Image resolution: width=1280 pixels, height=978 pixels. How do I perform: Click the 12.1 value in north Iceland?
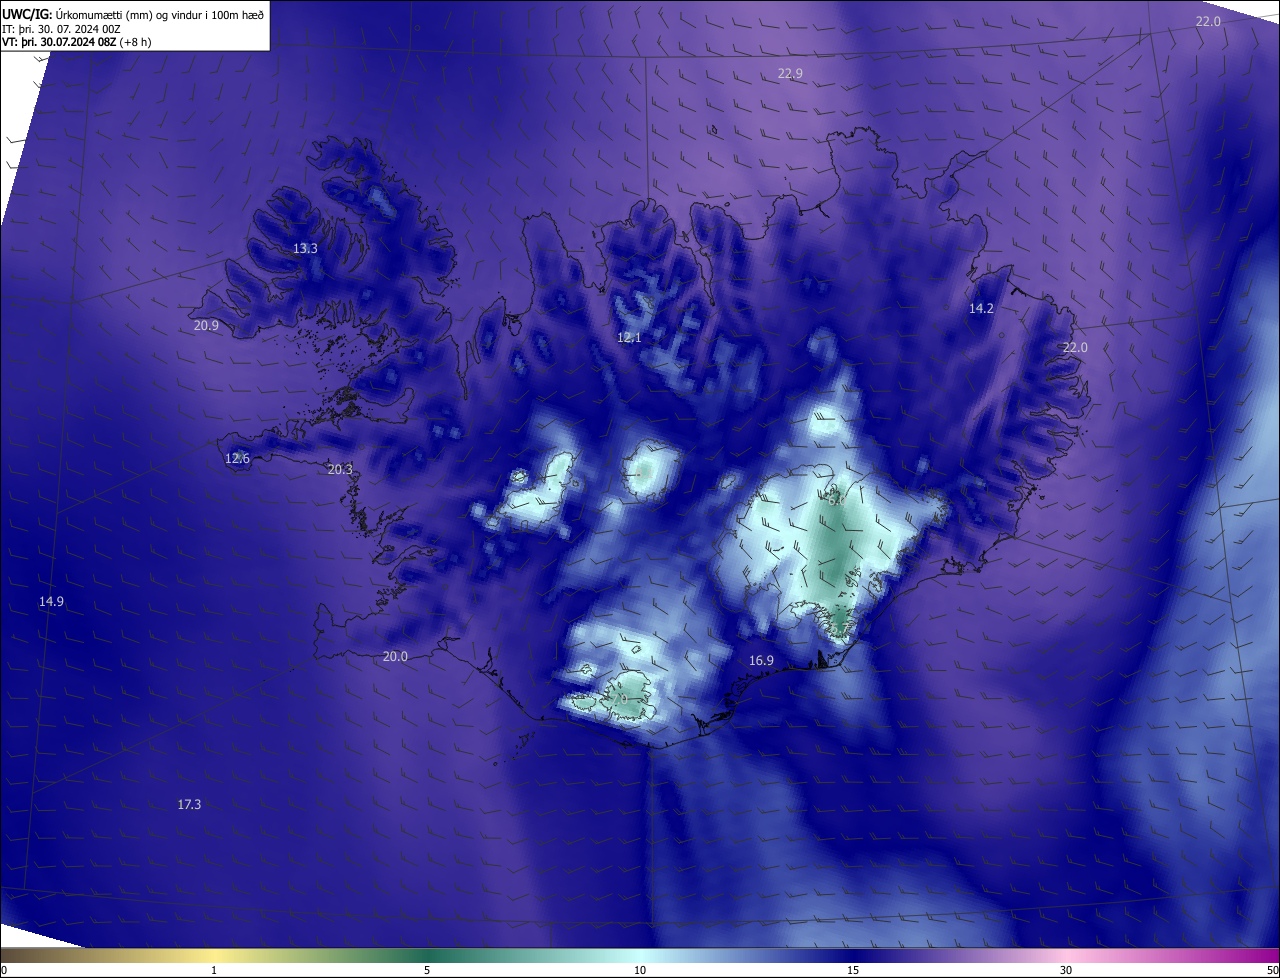[x=629, y=338]
